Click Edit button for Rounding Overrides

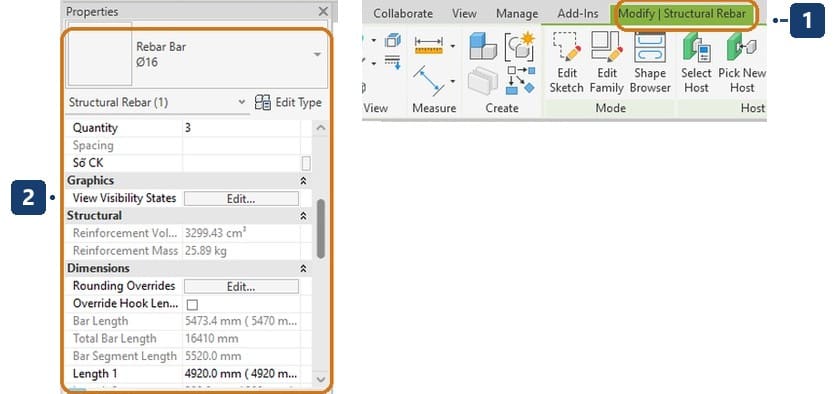[x=241, y=287]
